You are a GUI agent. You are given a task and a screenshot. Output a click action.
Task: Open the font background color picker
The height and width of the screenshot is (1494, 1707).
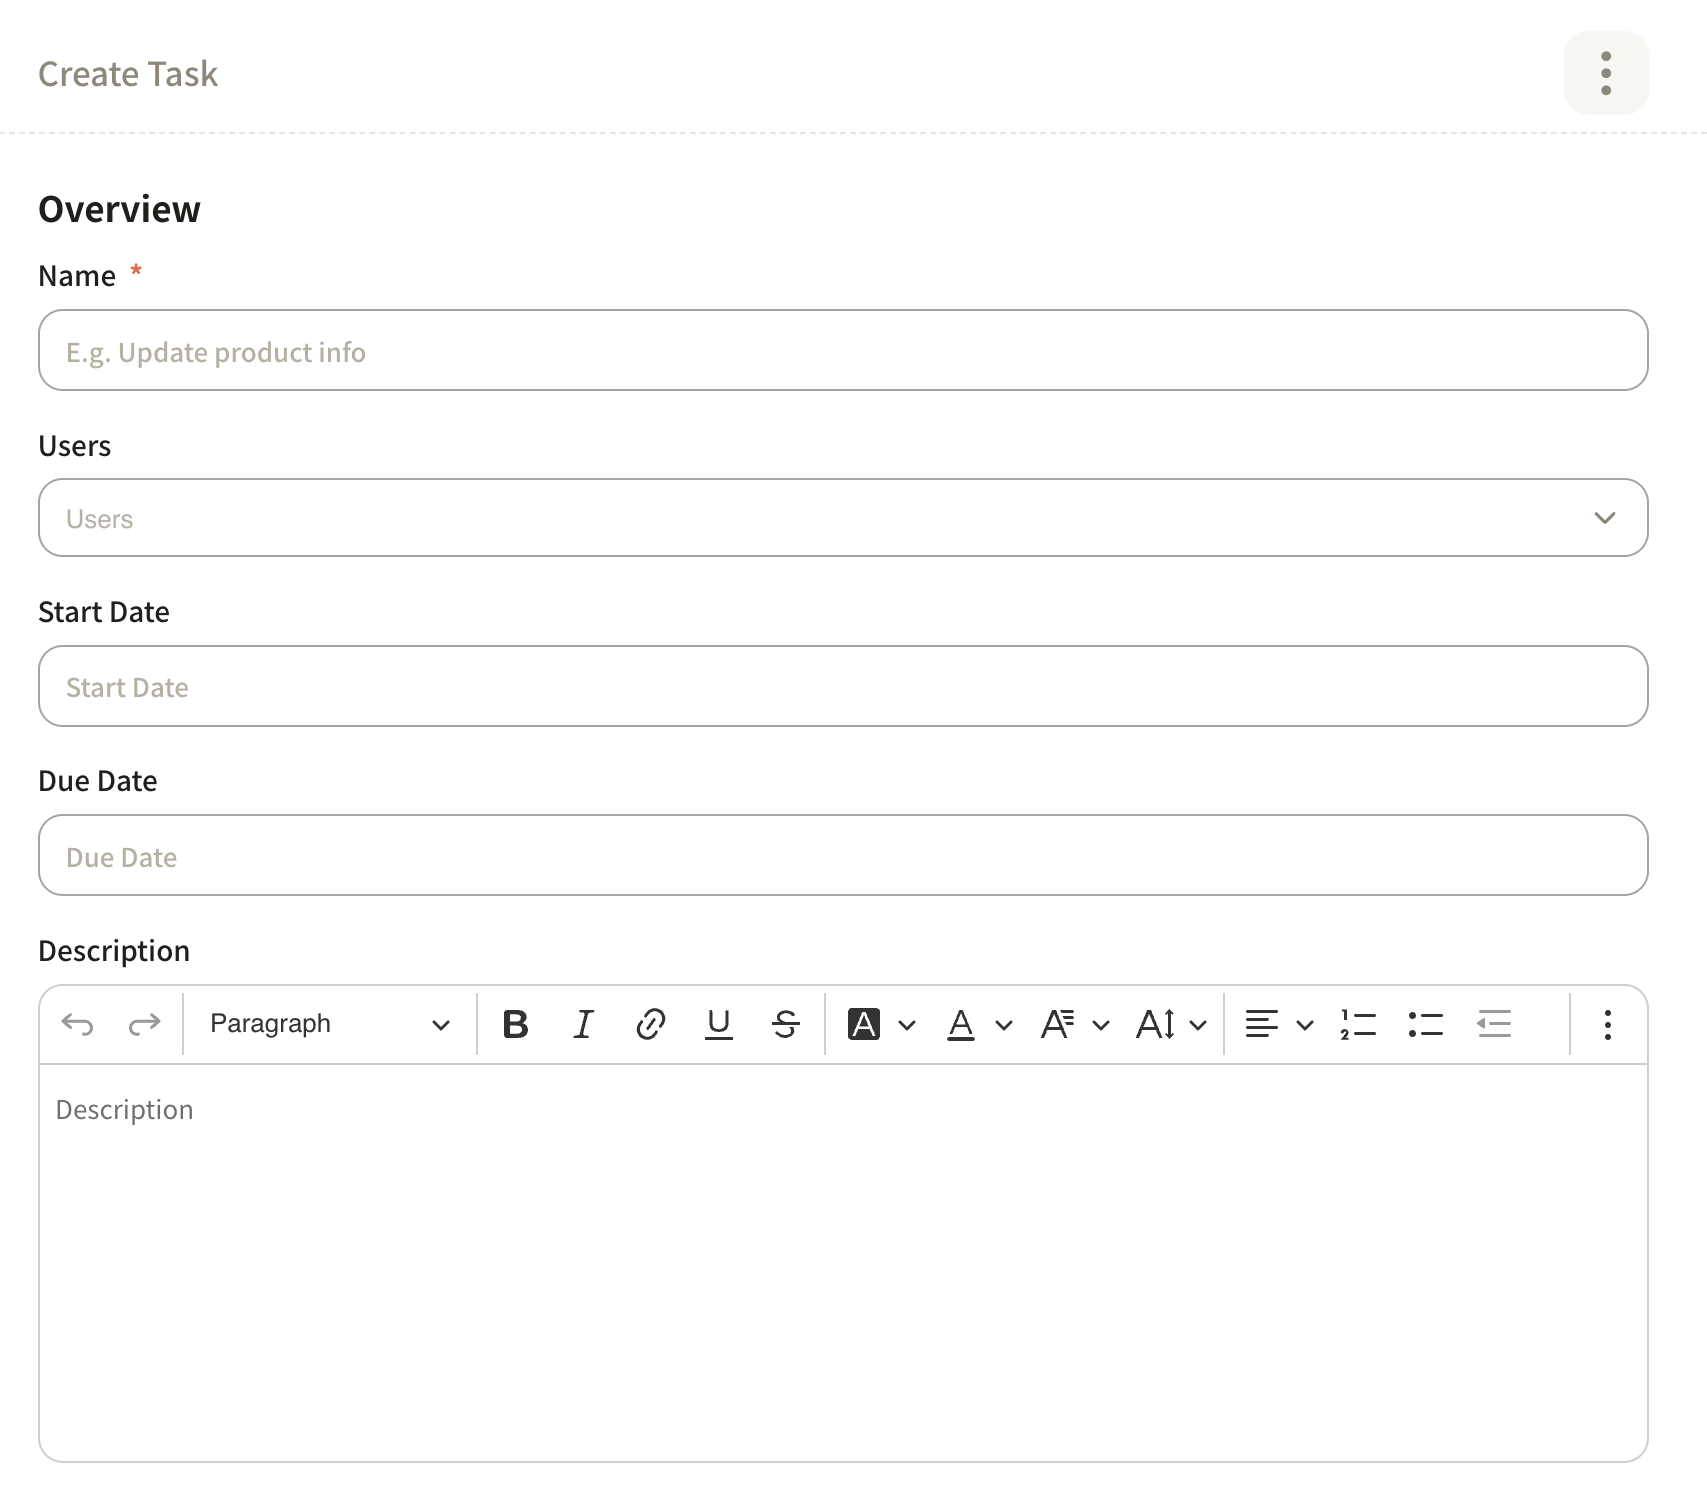pos(880,1024)
